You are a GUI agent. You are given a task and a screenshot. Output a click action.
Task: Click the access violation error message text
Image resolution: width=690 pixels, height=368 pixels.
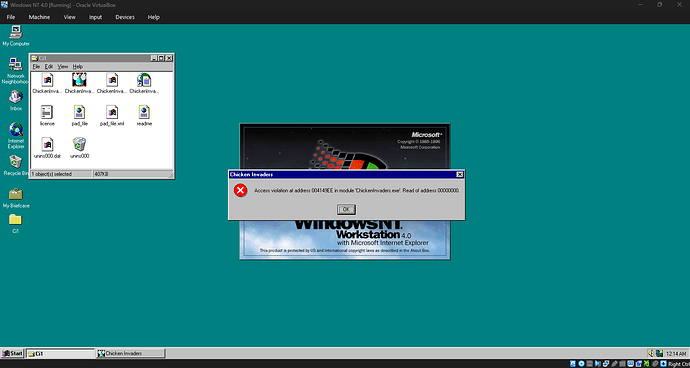(x=357, y=191)
